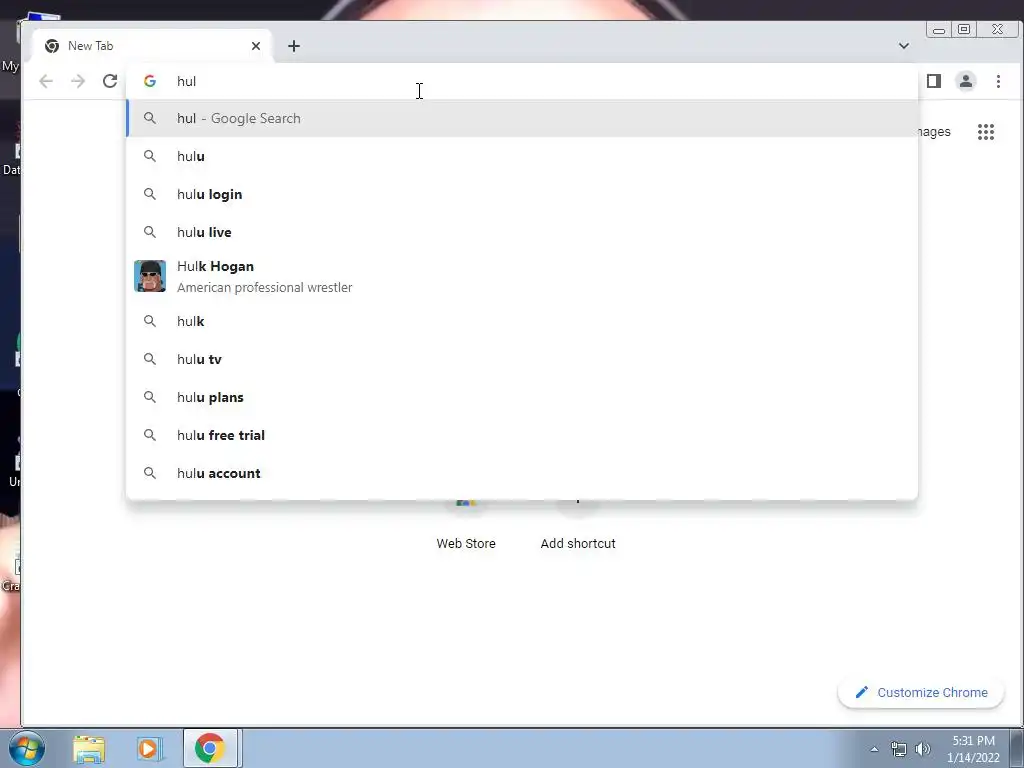Choose the 'hulu tv' suggestion
Screen dimensions: 1024x768
pos(522,359)
